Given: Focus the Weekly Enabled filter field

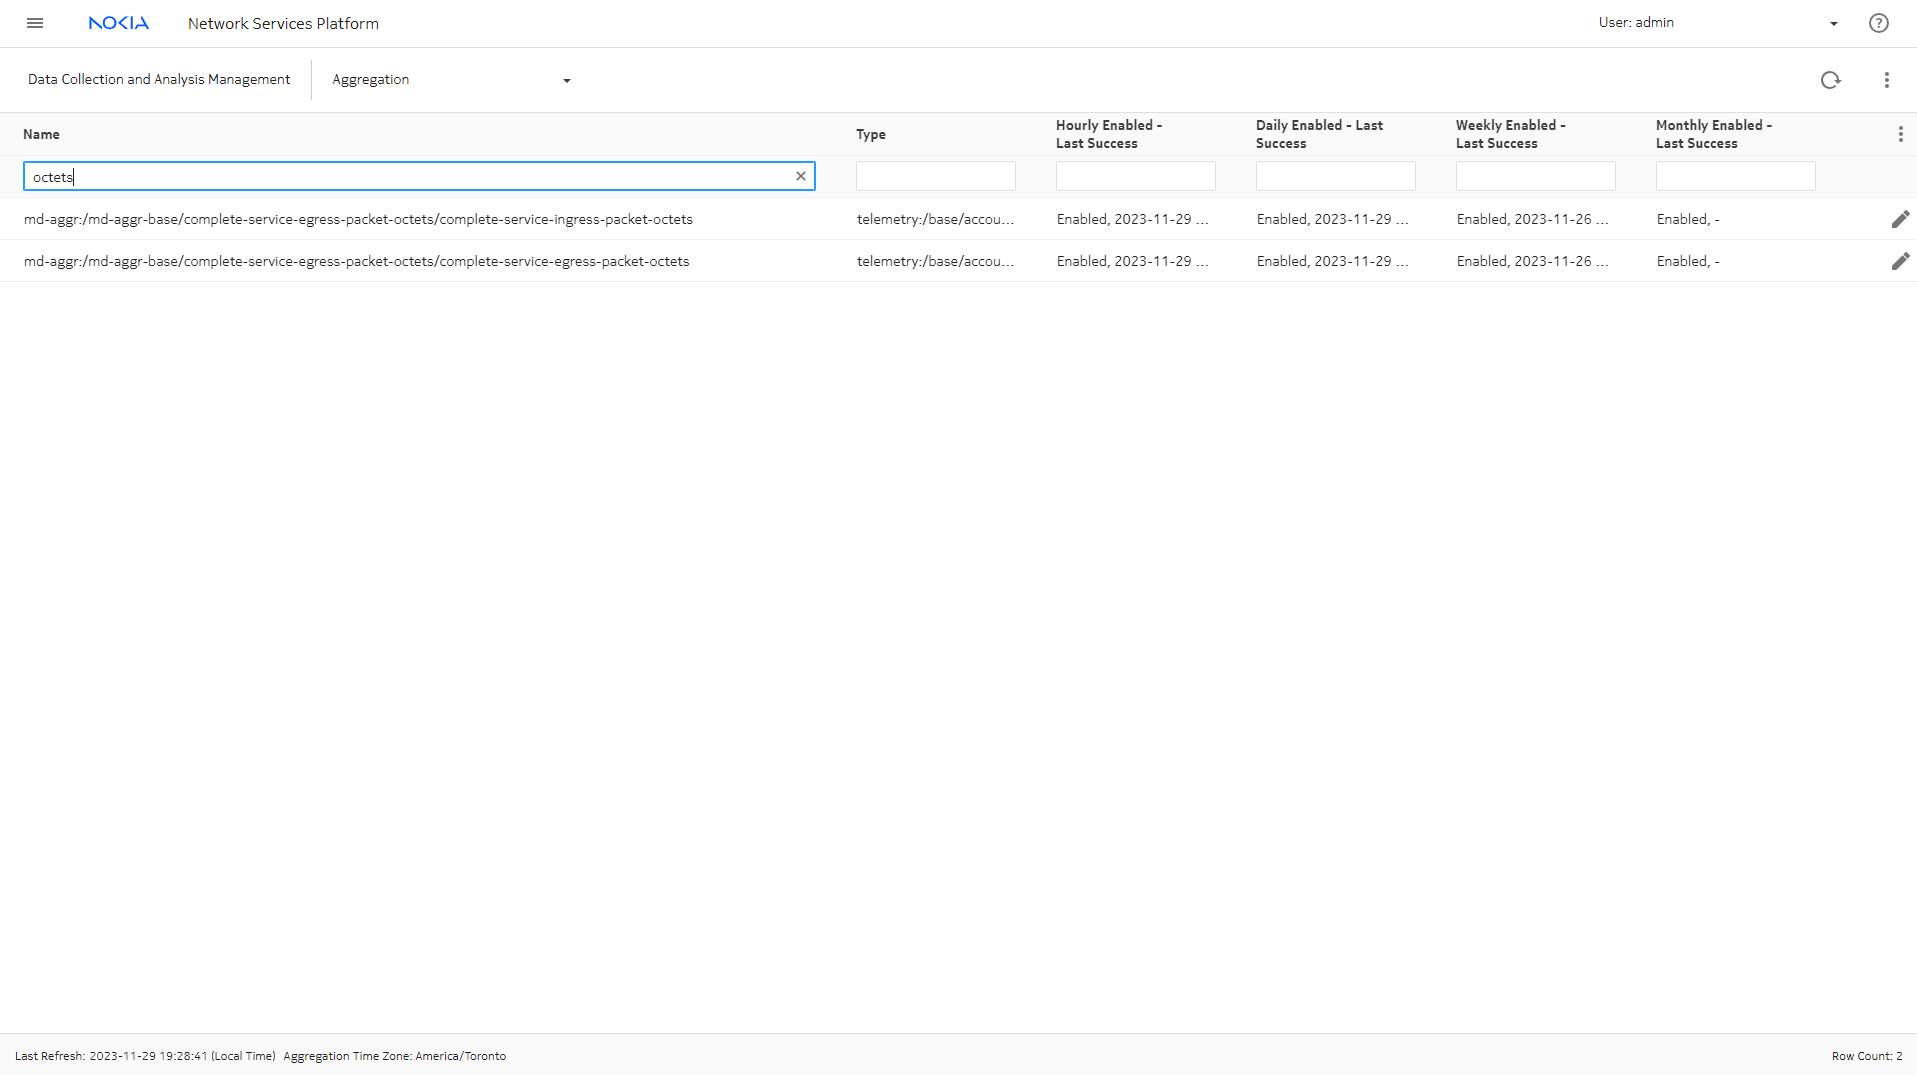Looking at the screenshot, I should tap(1535, 176).
